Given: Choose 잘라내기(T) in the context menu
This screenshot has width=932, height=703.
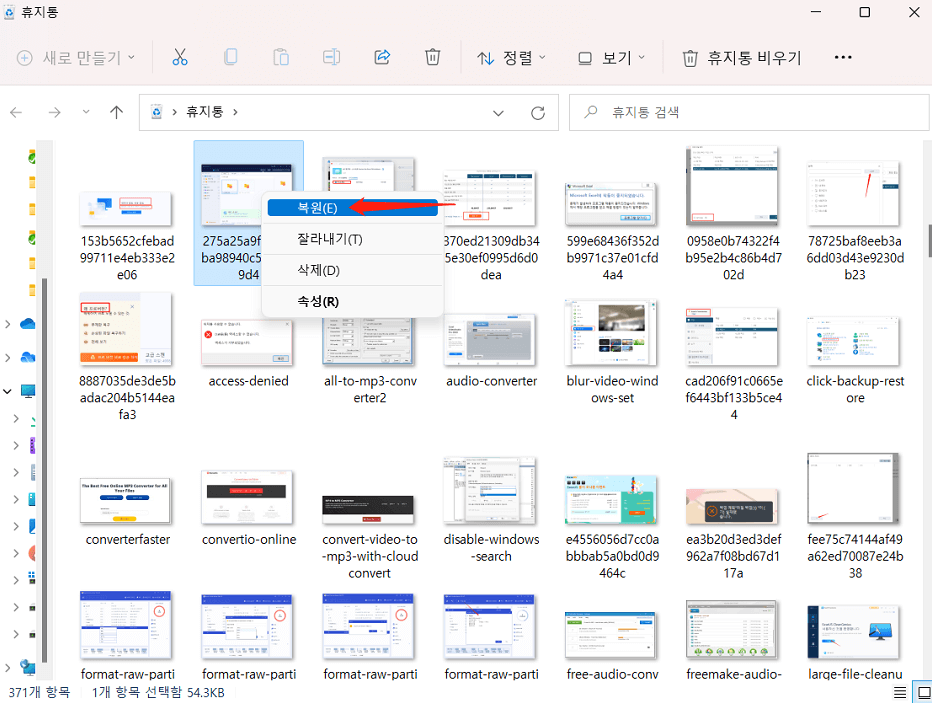Looking at the screenshot, I should [352, 239].
